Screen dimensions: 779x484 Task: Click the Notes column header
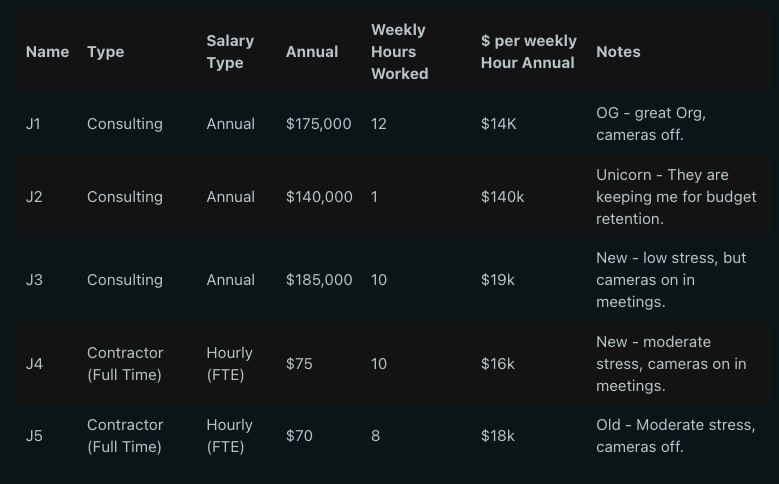coord(618,52)
